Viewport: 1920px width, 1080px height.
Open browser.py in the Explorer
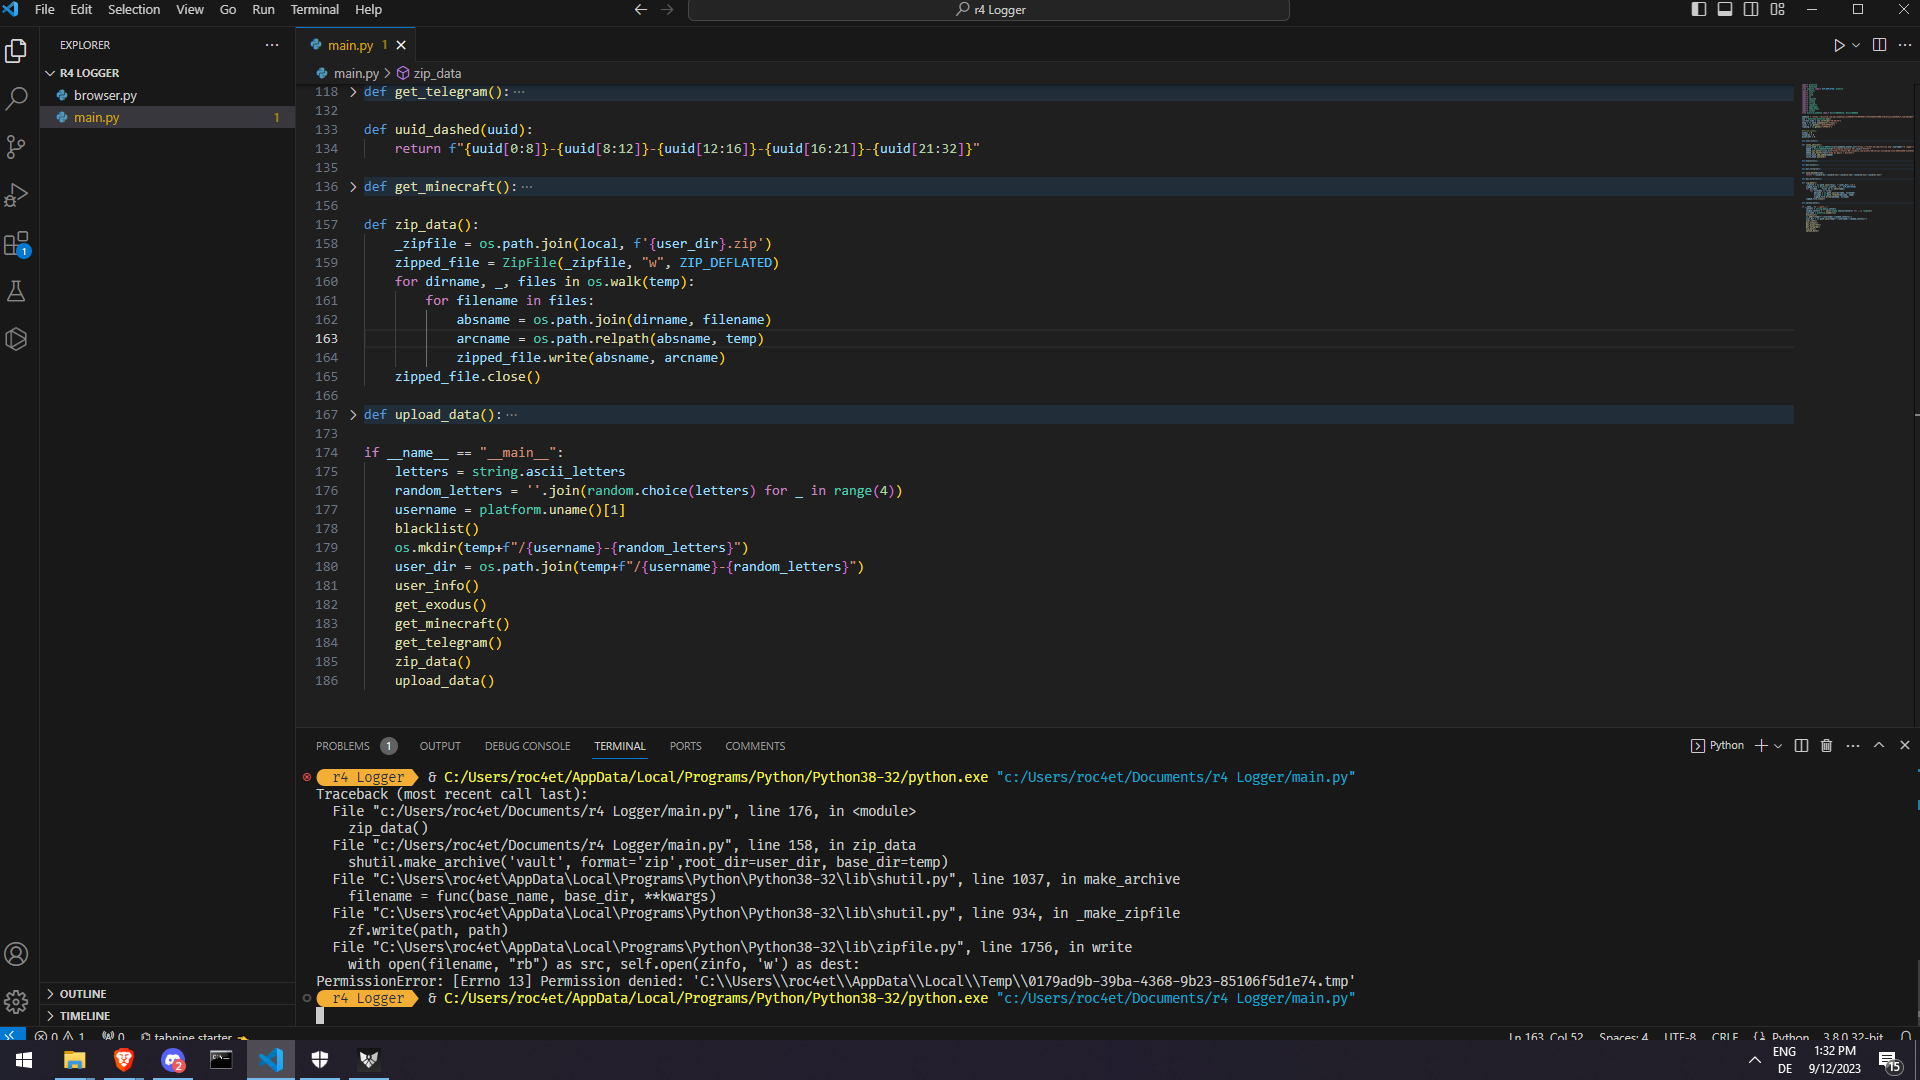tap(105, 96)
